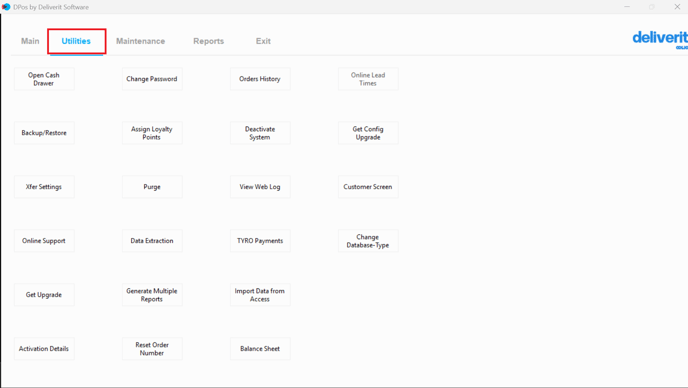Screen dimensions: 688x388
Task: Close the DPos window
Action: tap(677, 7)
